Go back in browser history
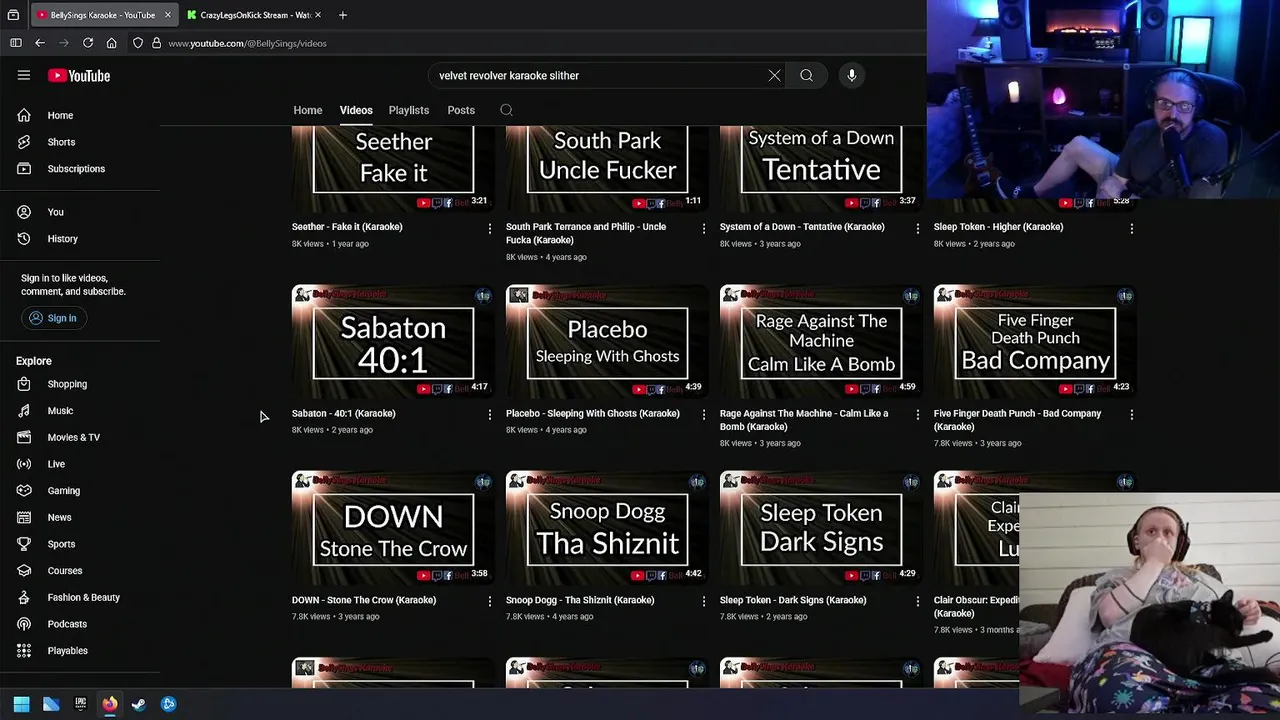The width and height of the screenshot is (1280, 720). 40,43
